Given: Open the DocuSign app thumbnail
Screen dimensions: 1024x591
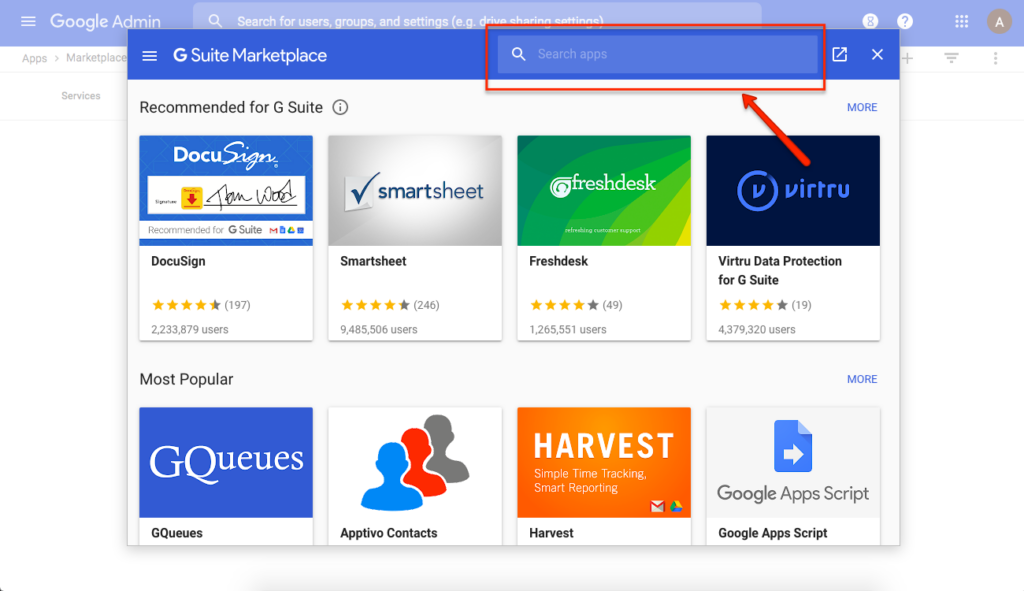Looking at the screenshot, I should pyautogui.click(x=226, y=191).
